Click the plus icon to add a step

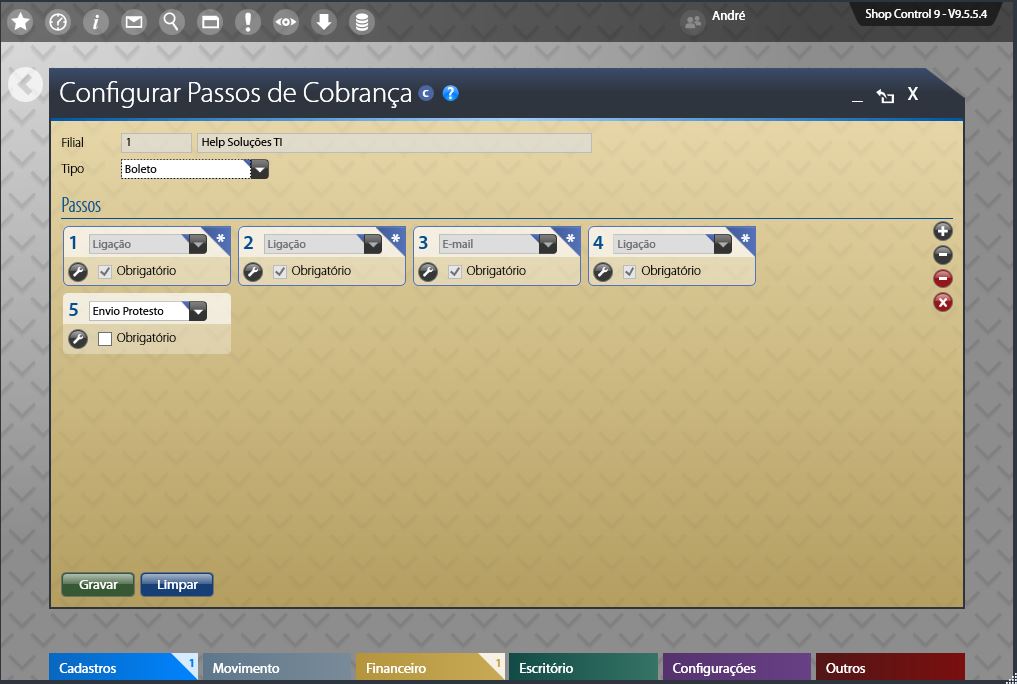(942, 231)
